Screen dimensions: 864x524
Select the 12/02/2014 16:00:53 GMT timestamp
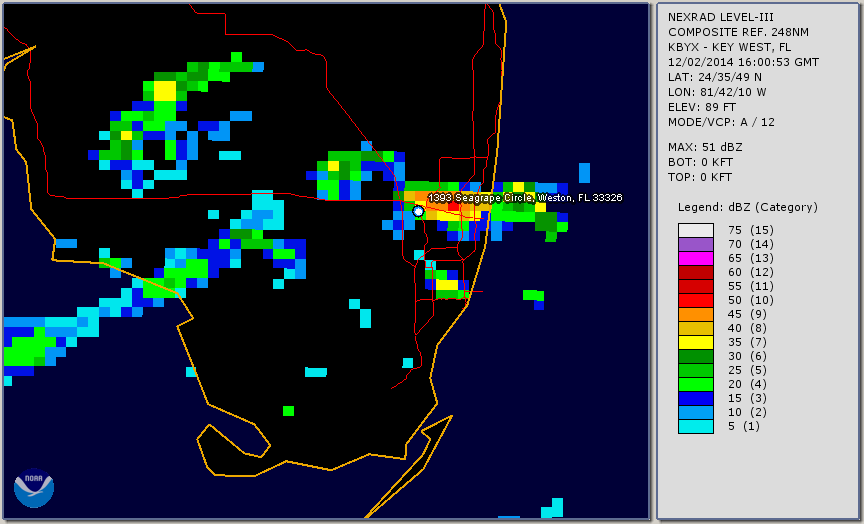coord(743,62)
